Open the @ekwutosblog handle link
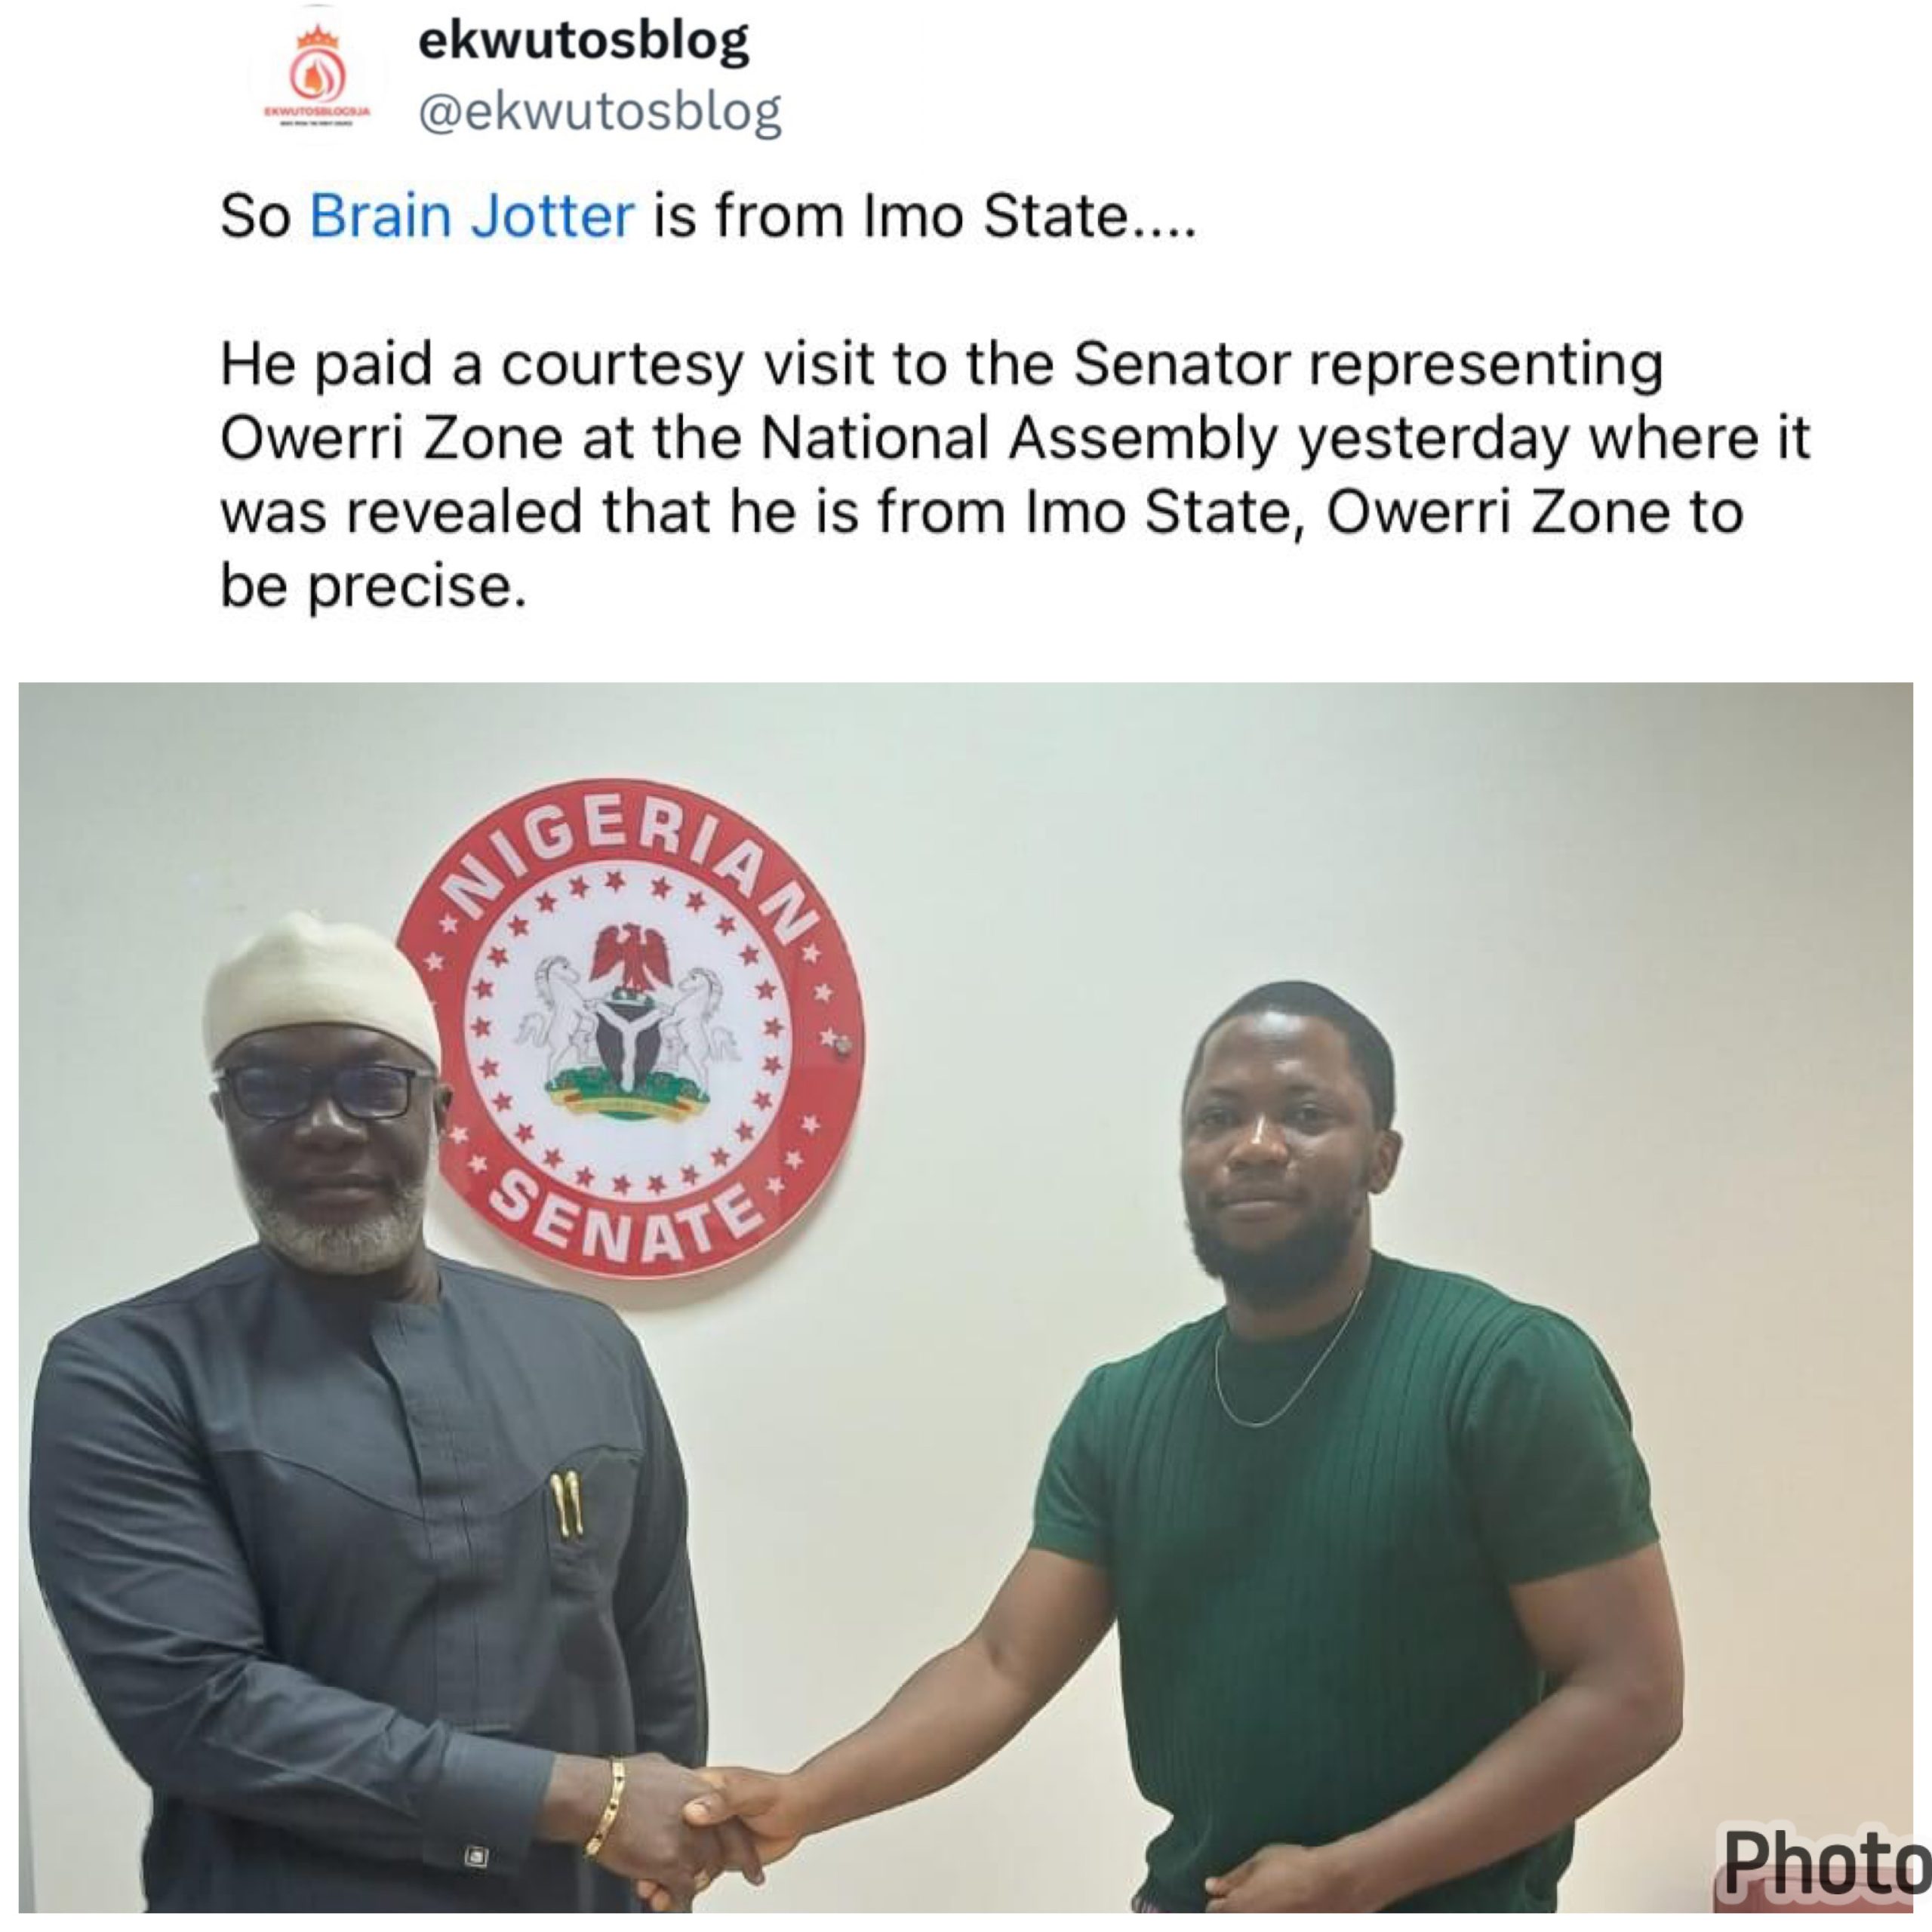The width and height of the screenshot is (1932, 1932). pyautogui.click(x=599, y=112)
